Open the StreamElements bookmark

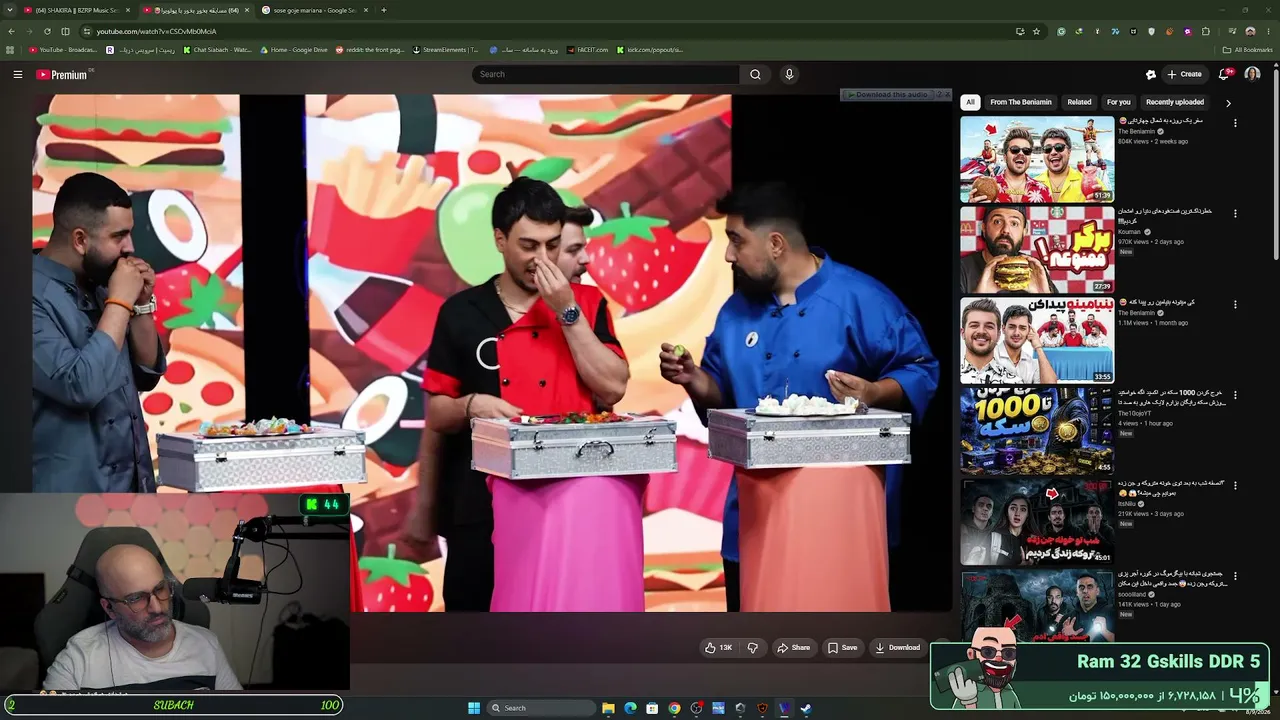(x=446, y=50)
